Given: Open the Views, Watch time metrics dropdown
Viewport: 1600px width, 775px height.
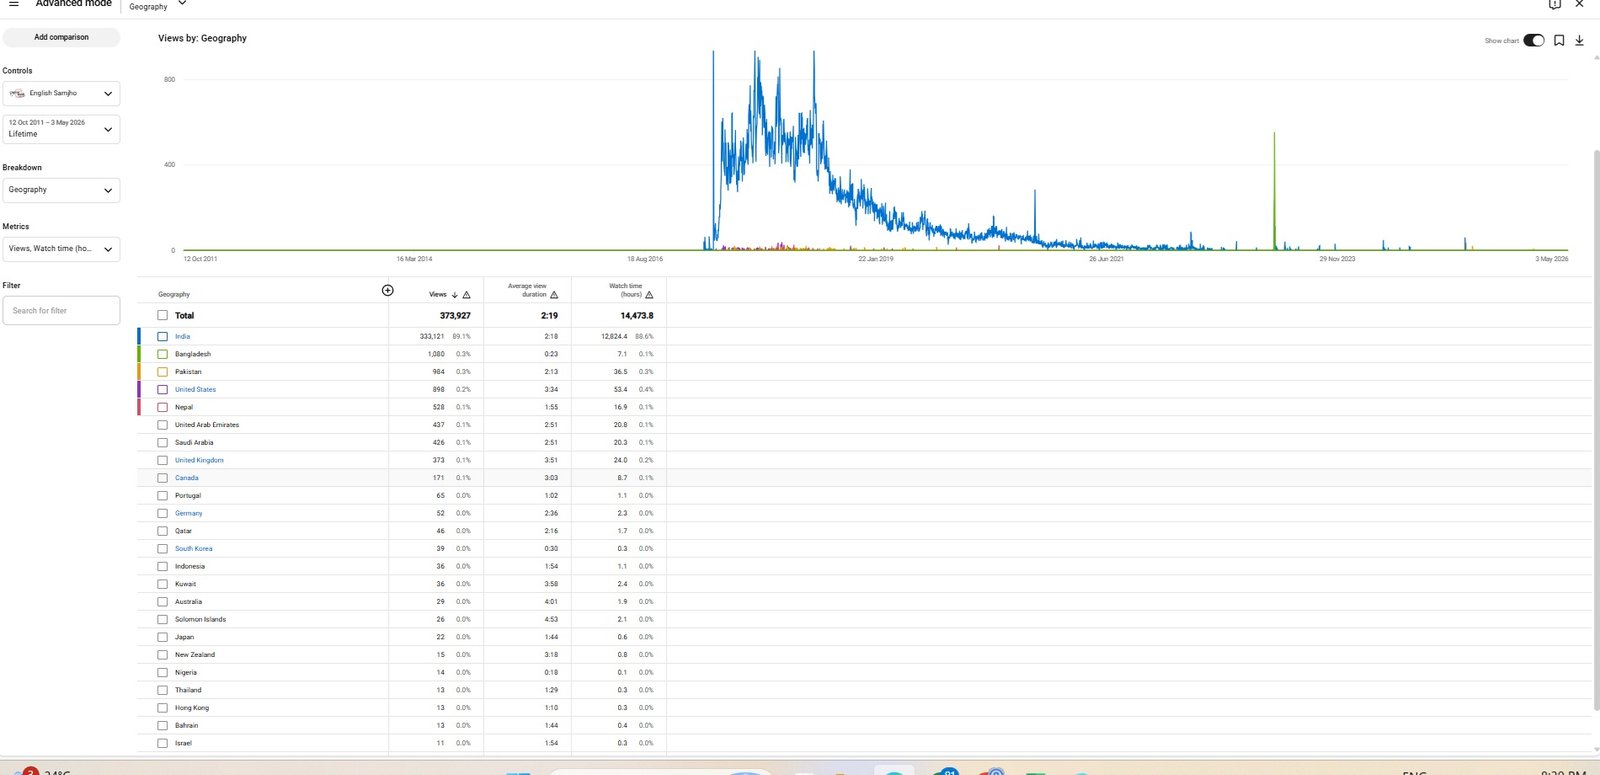Looking at the screenshot, I should tap(61, 249).
